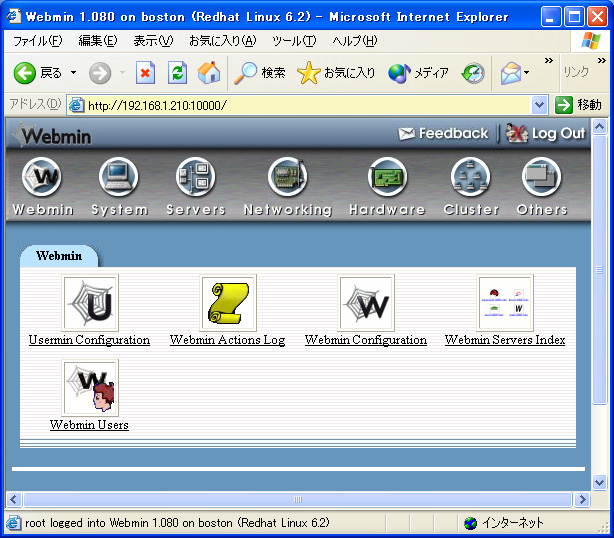The width and height of the screenshot is (614, 538).
Task: Click the green Go arrow button
Action: [563, 105]
